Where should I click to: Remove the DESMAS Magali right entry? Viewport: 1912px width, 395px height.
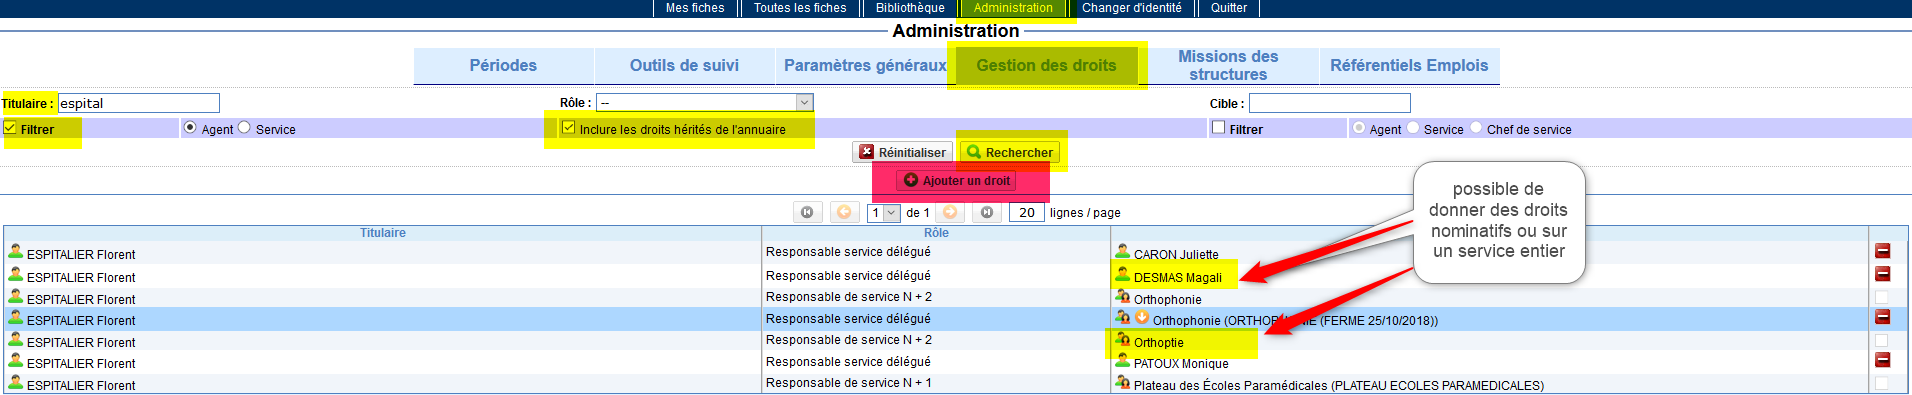point(1882,273)
